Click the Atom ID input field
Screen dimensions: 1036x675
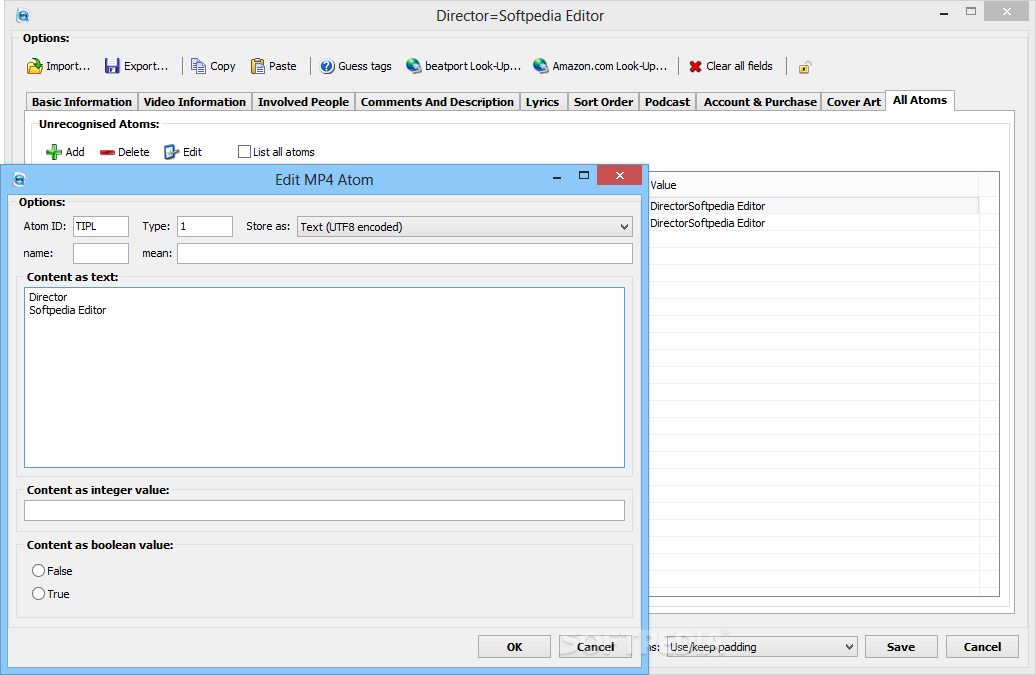point(100,227)
